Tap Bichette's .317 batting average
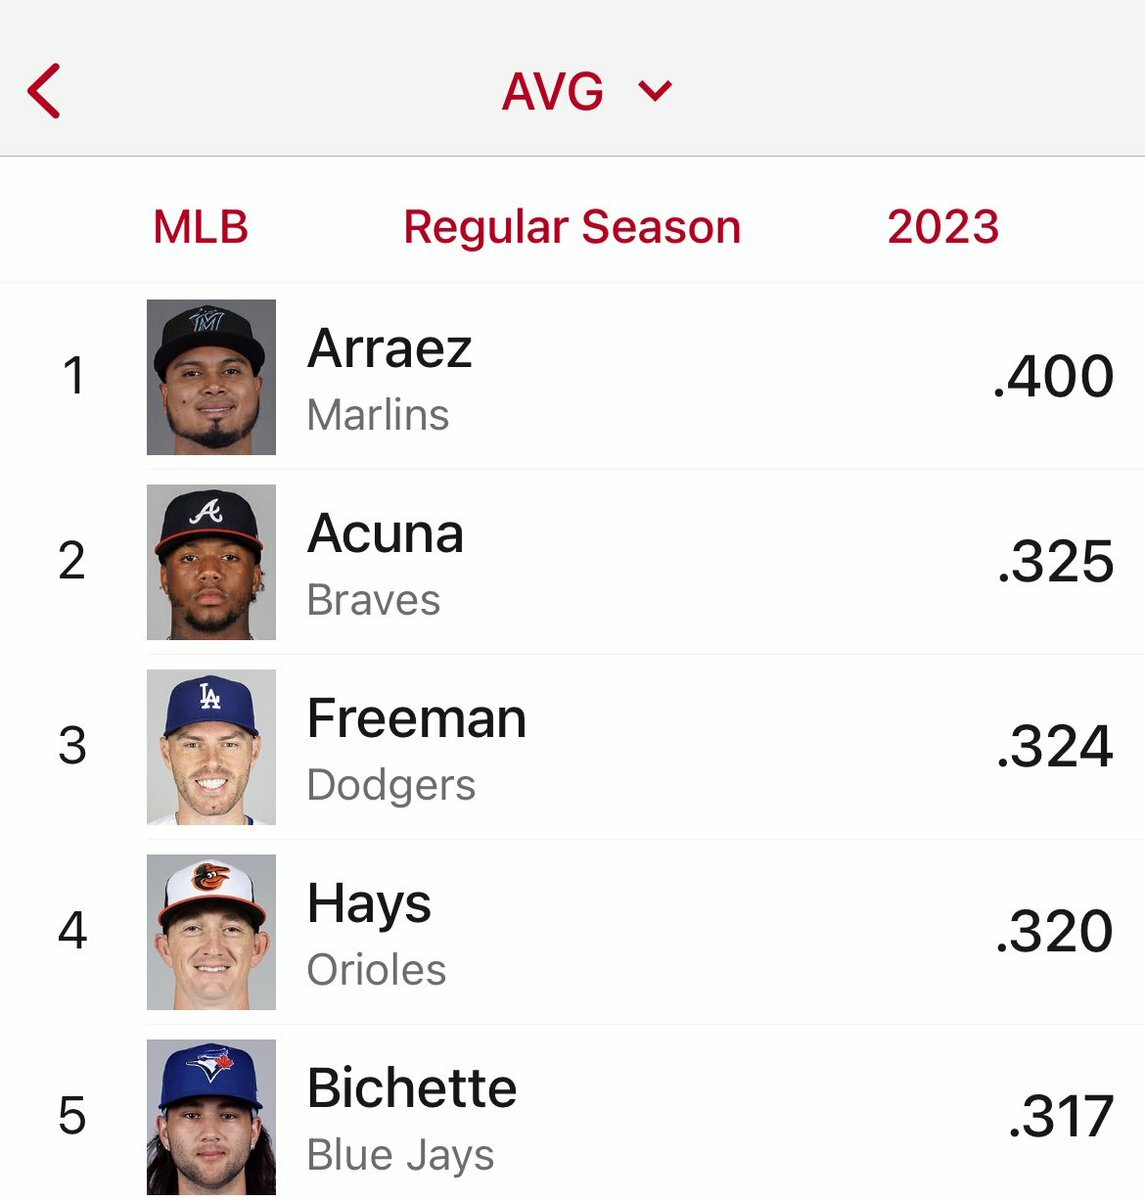 tap(1060, 1117)
